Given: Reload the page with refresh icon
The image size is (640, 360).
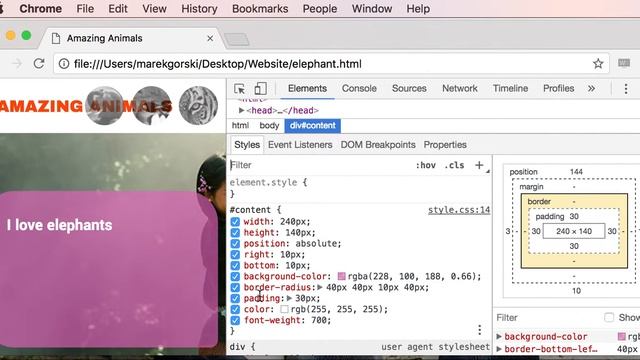Looking at the screenshot, I should [x=39, y=63].
